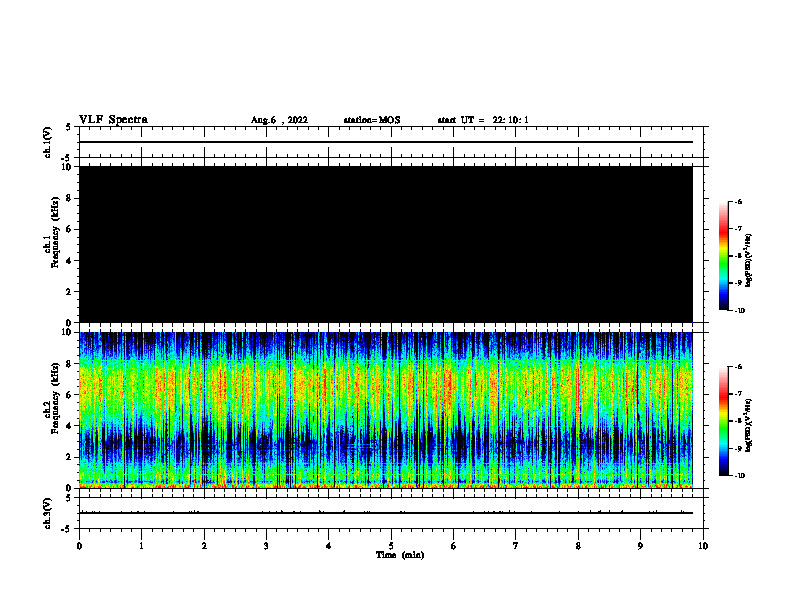The width and height of the screenshot is (792, 612).
Task: Click time axis tick label "5"
Action: [x=391, y=546]
